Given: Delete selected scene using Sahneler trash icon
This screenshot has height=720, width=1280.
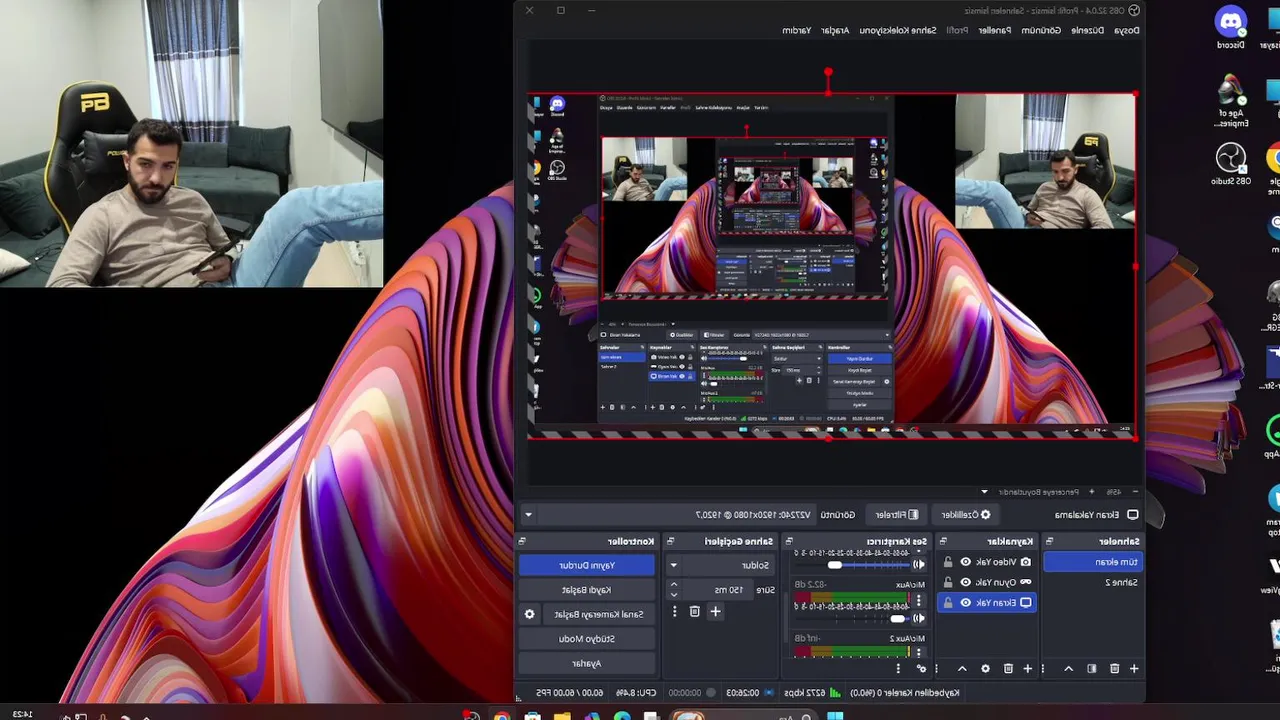Looking at the screenshot, I should [1114, 668].
